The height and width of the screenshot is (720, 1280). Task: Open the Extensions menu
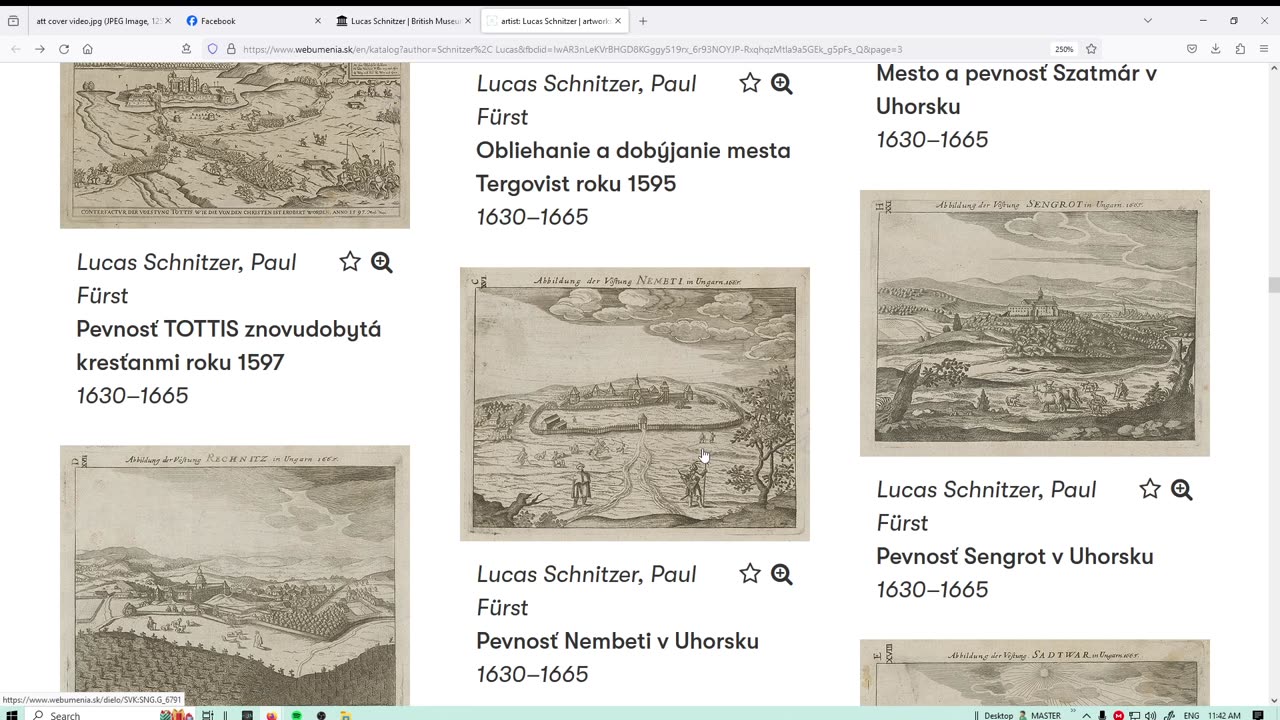pyautogui.click(x=1240, y=49)
